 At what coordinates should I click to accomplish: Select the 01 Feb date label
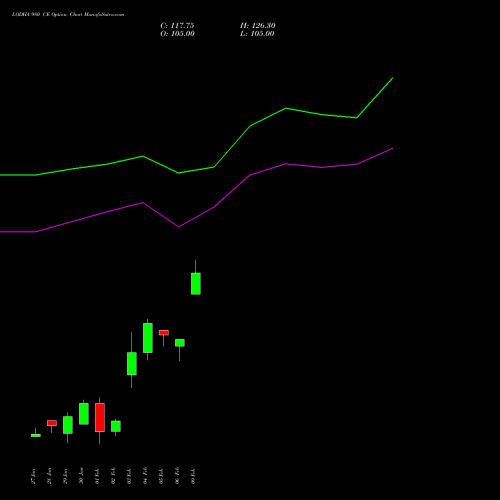[x=97, y=476]
